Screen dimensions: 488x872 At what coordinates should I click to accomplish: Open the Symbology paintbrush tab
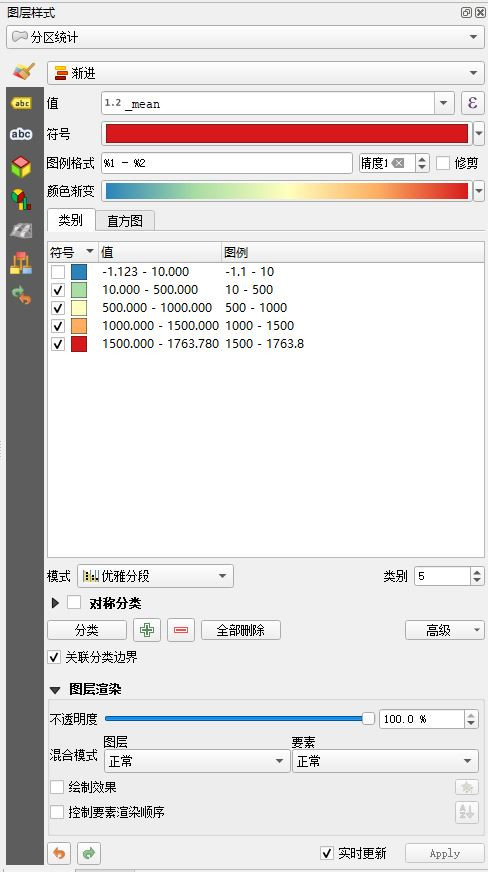click(22, 72)
